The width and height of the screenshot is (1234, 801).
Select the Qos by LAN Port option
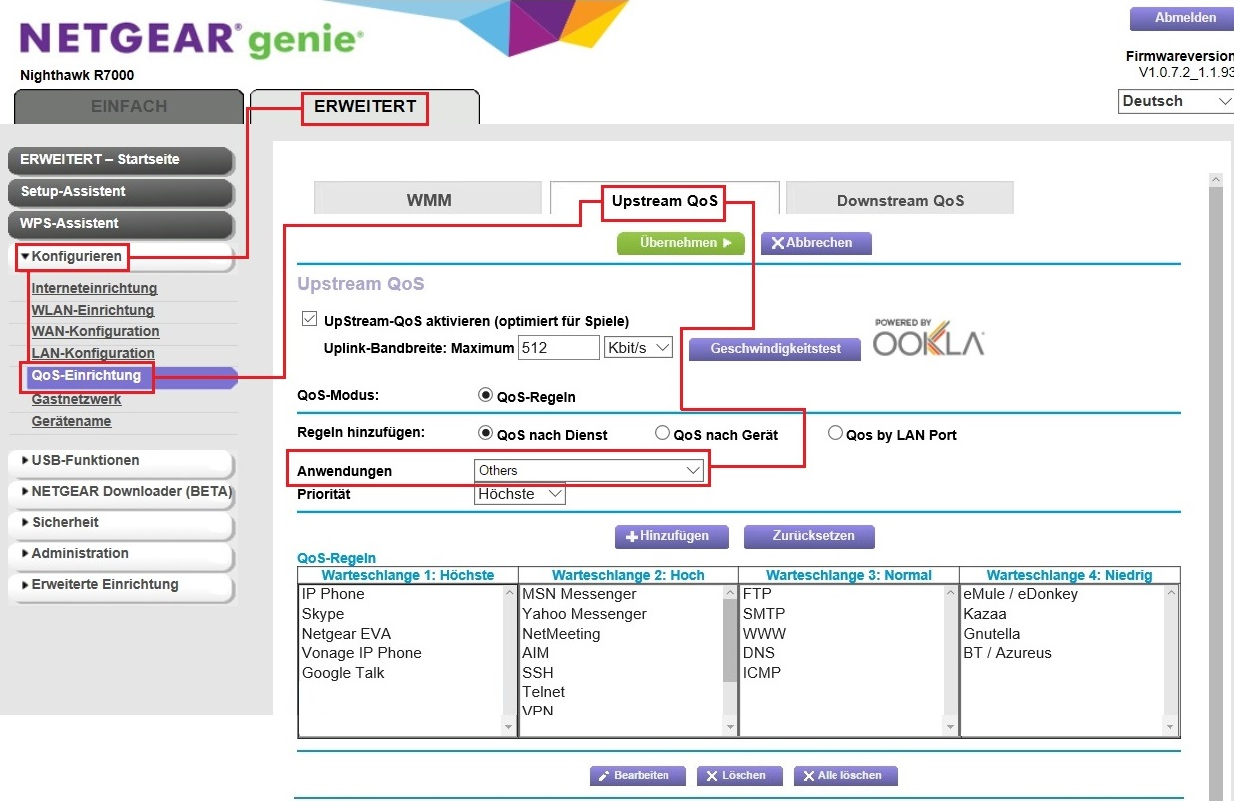(835, 434)
